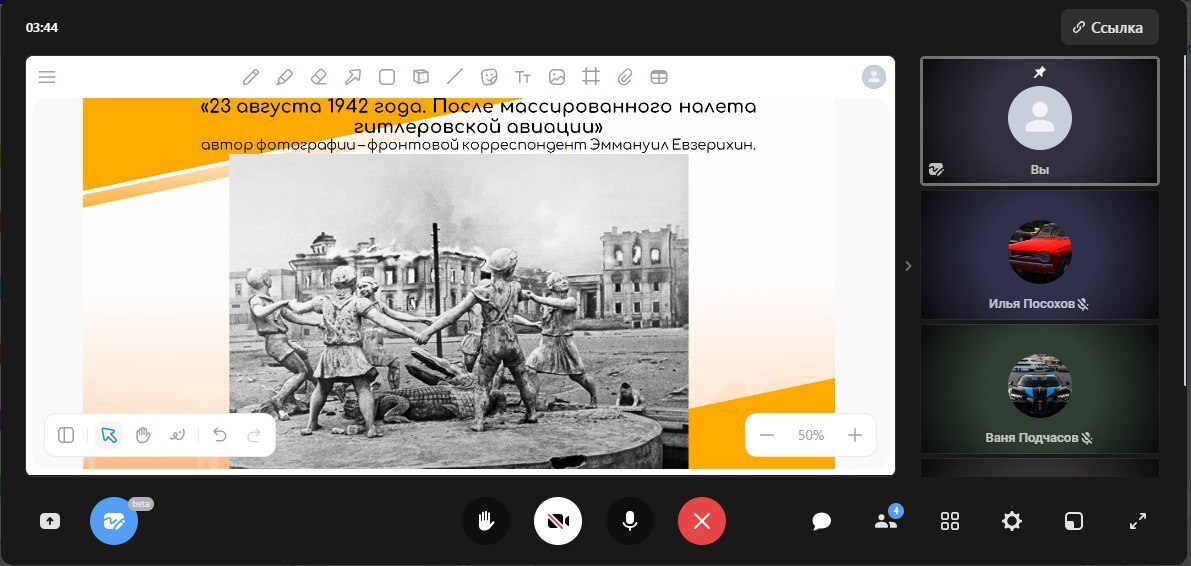Attach a file with the paperclip
Screen dimensions: 1191x566
tap(624, 77)
